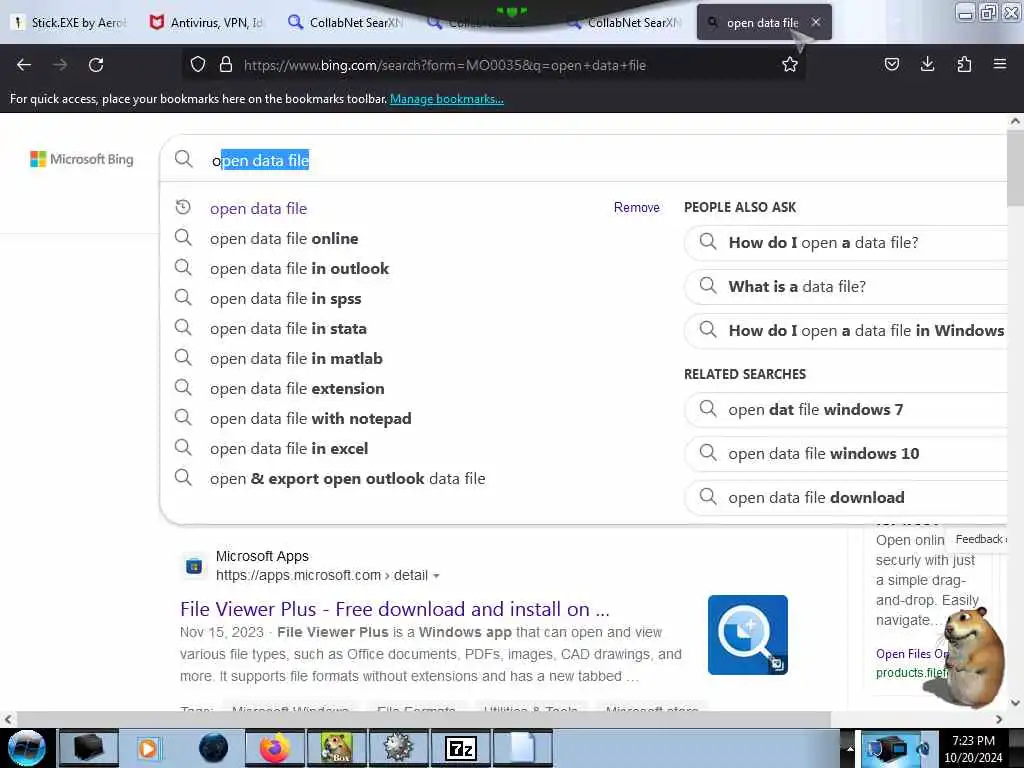The image size is (1024, 768).
Task: Open the gear application in taskbar
Action: (x=398, y=748)
